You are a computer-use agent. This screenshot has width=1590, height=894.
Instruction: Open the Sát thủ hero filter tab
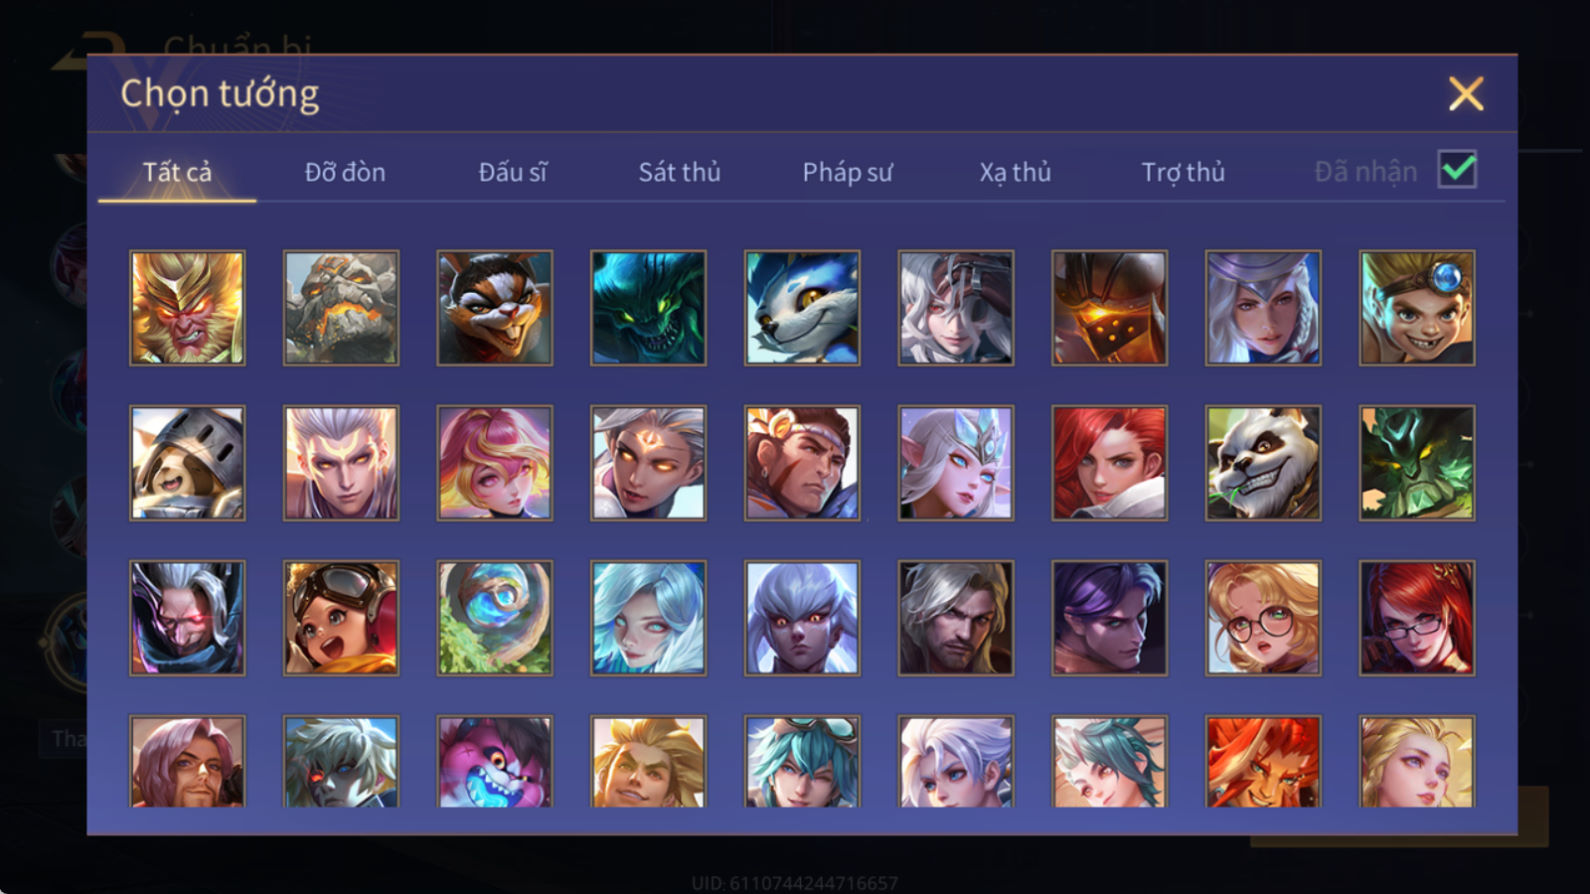680,172
